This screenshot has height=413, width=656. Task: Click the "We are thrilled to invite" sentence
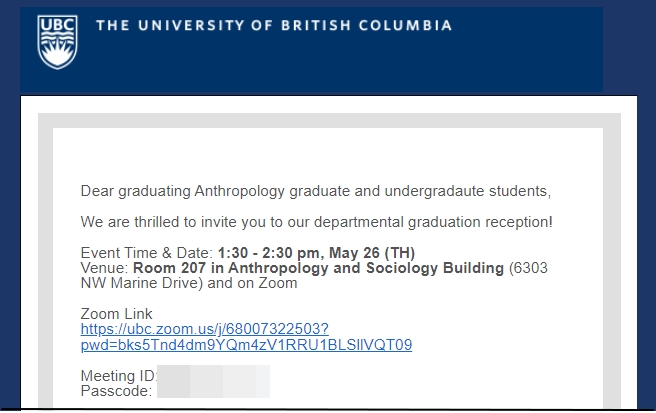point(317,222)
